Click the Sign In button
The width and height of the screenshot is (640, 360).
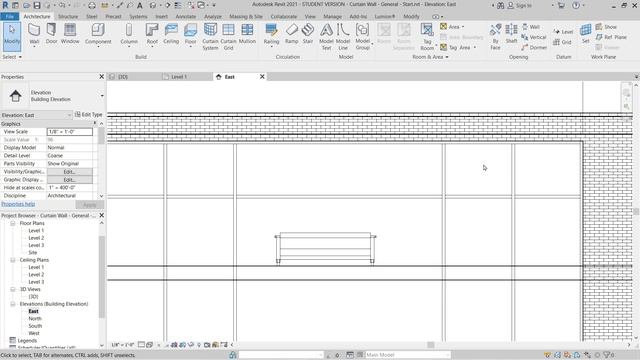pos(520,6)
